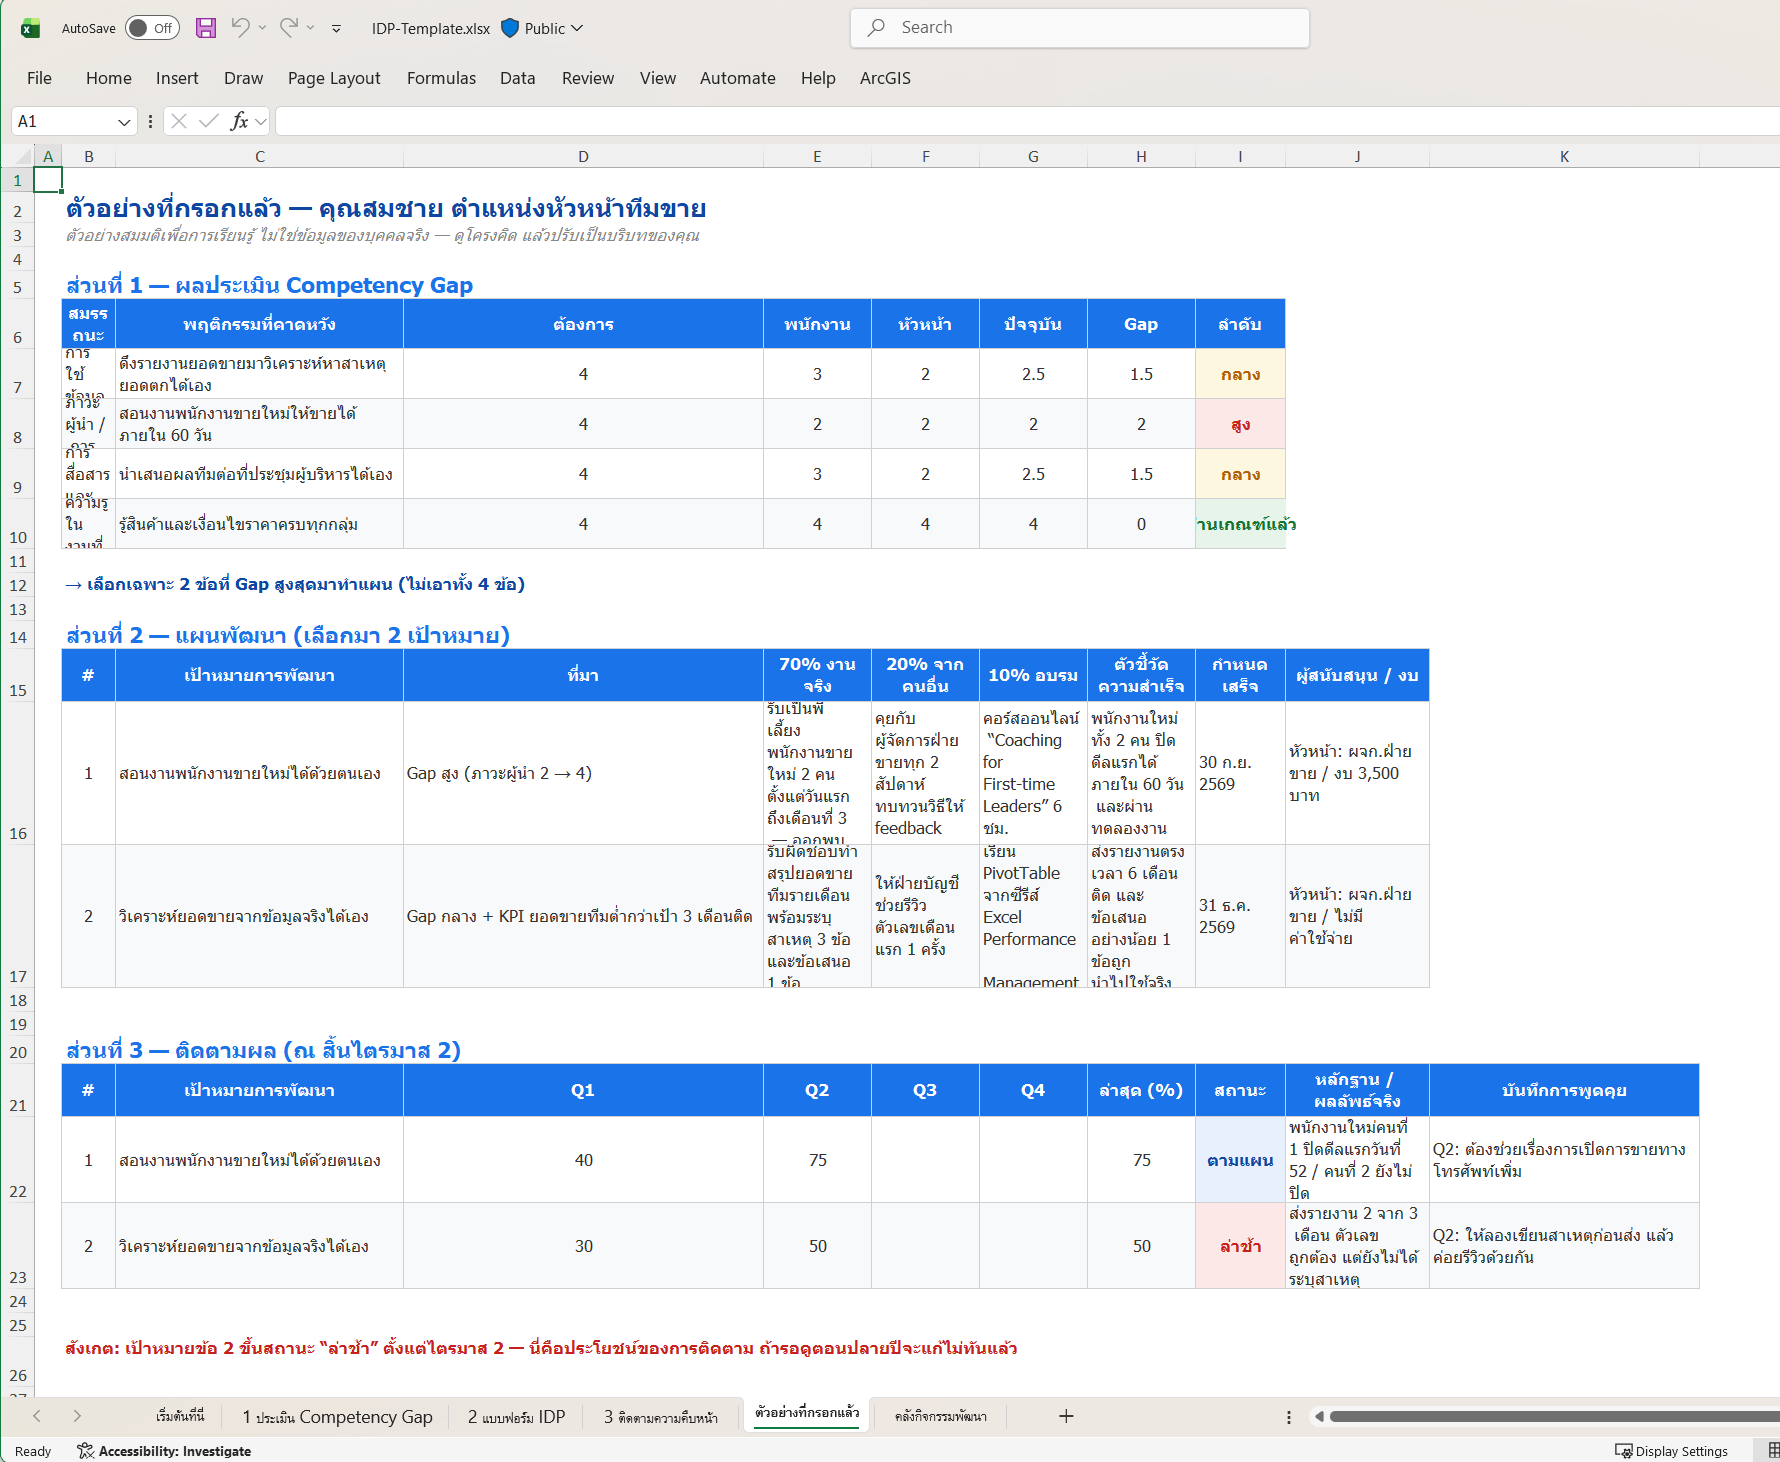This screenshot has width=1780, height=1462.
Task: Switch to Normal view icon
Action: [x=1773, y=1451]
